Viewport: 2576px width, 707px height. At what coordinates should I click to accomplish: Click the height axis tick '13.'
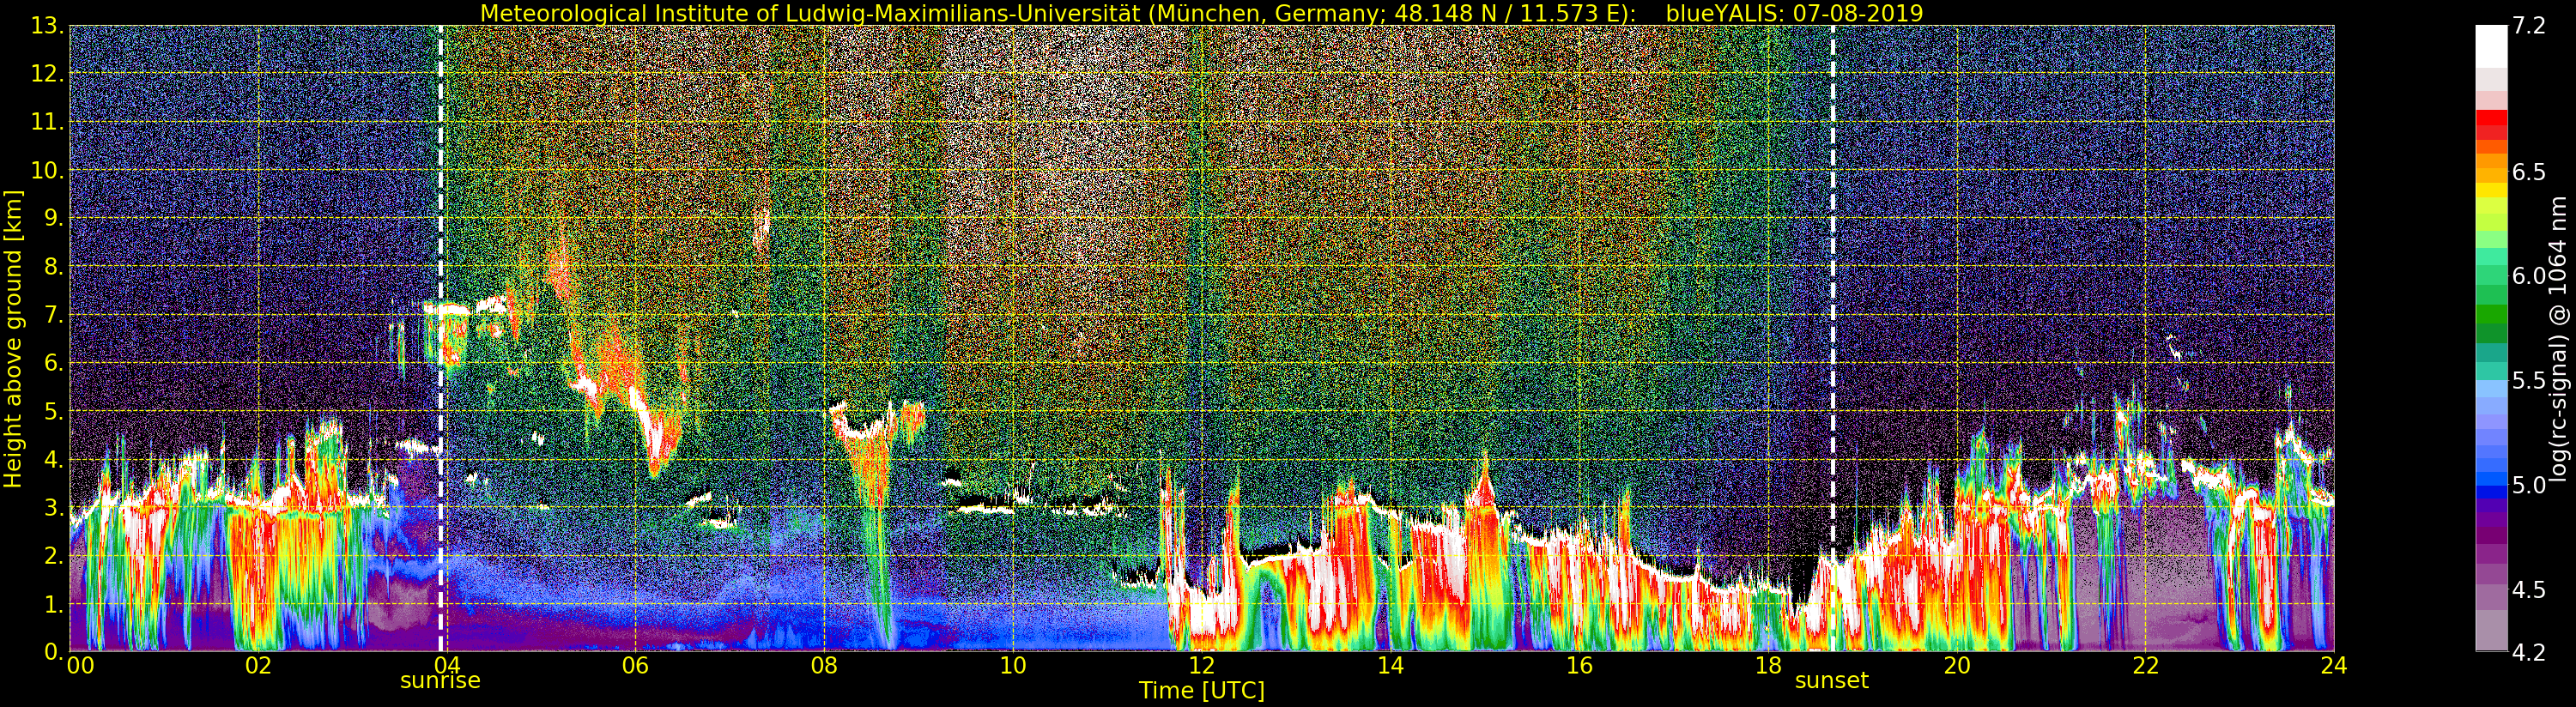[x=47, y=26]
